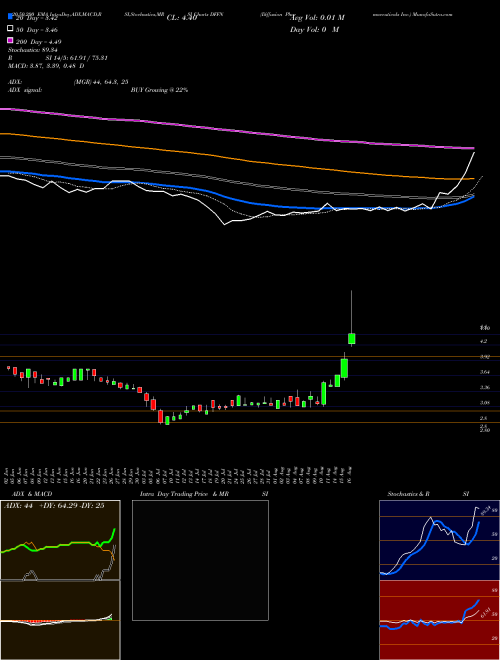Click the 'MACD: 3.87, 3.39, 0.48 D' line
Image resolution: width=500 pixels, height=660 pixels.
coord(46,66)
